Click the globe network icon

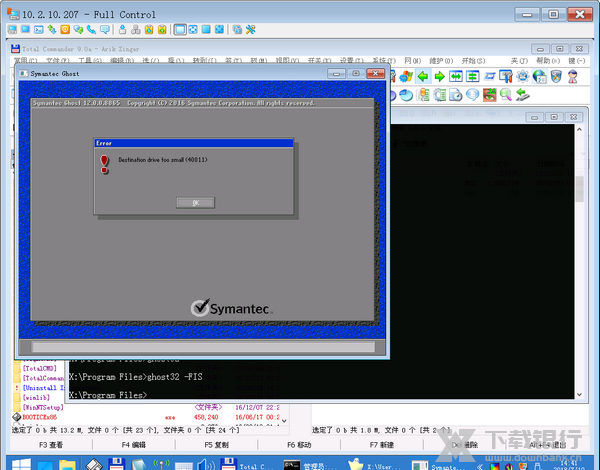(x=539, y=77)
